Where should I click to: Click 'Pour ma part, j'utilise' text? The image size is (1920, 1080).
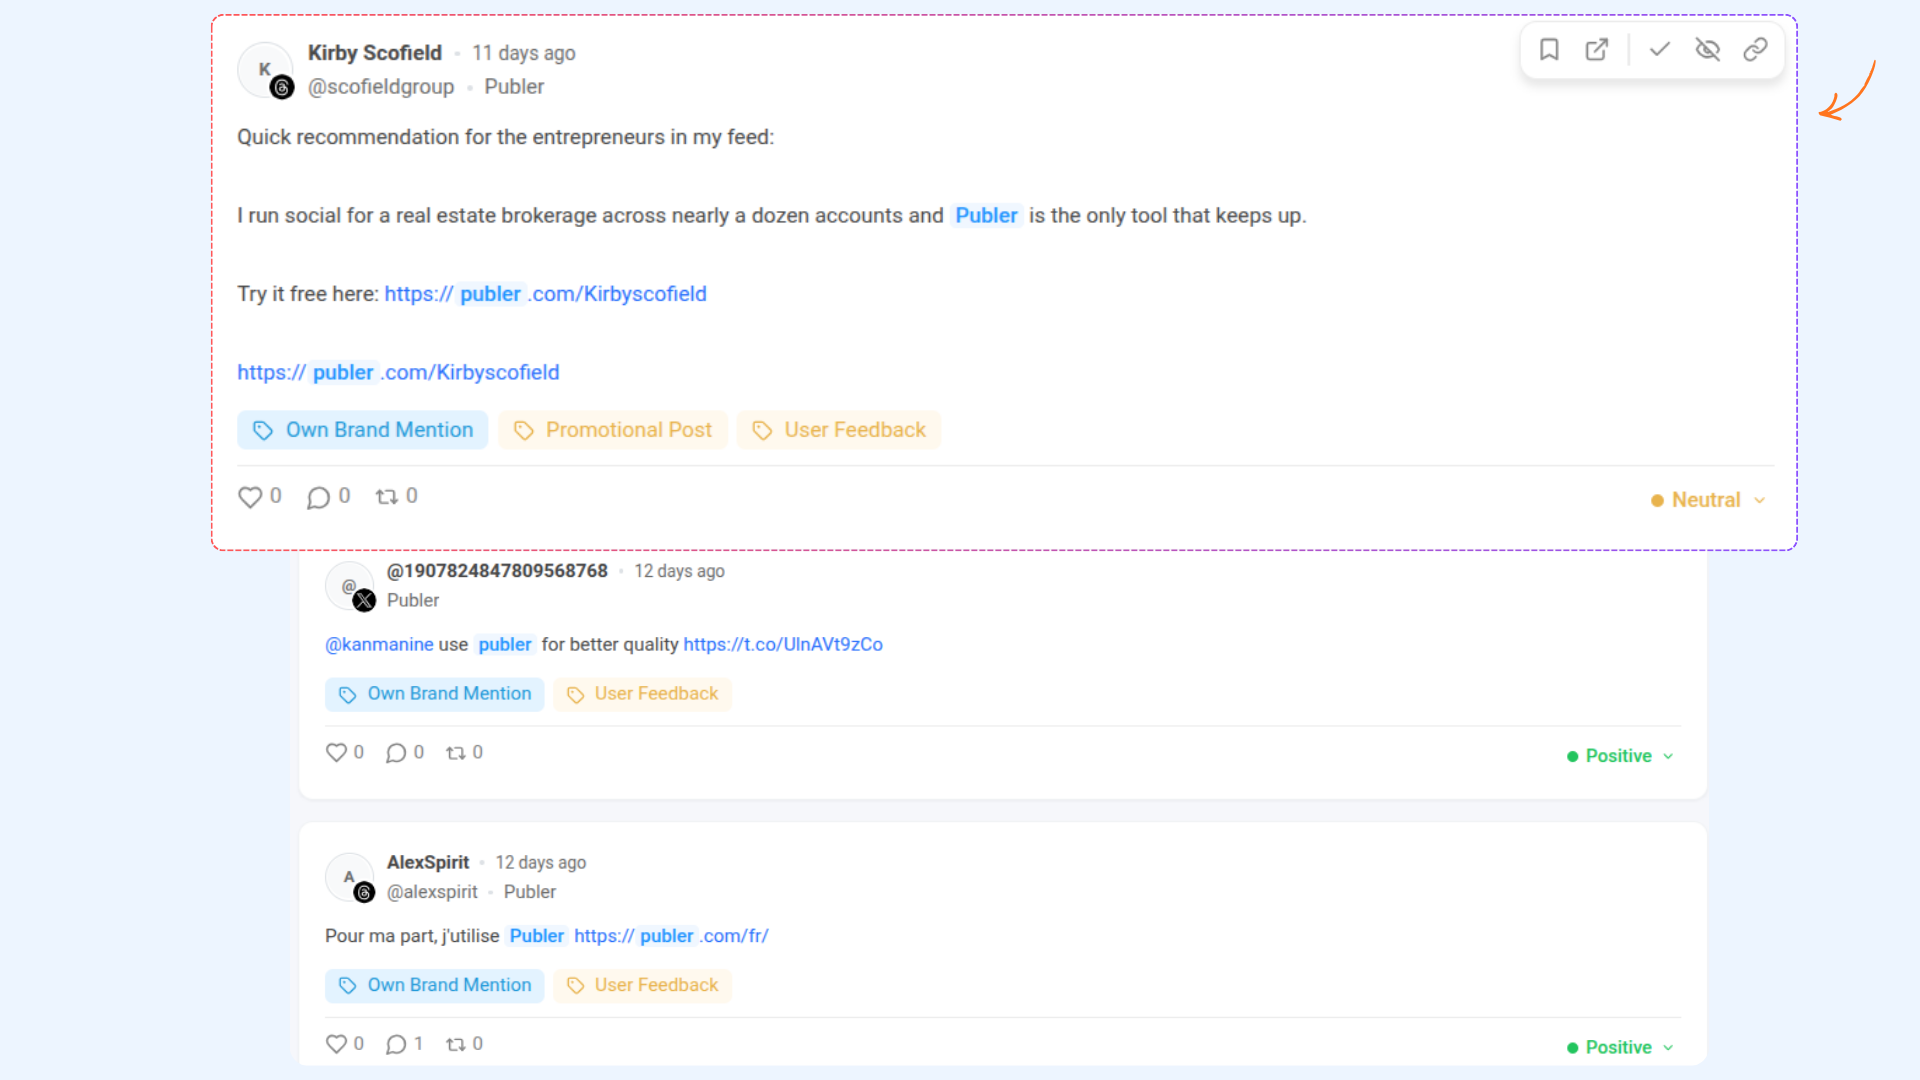click(x=412, y=936)
